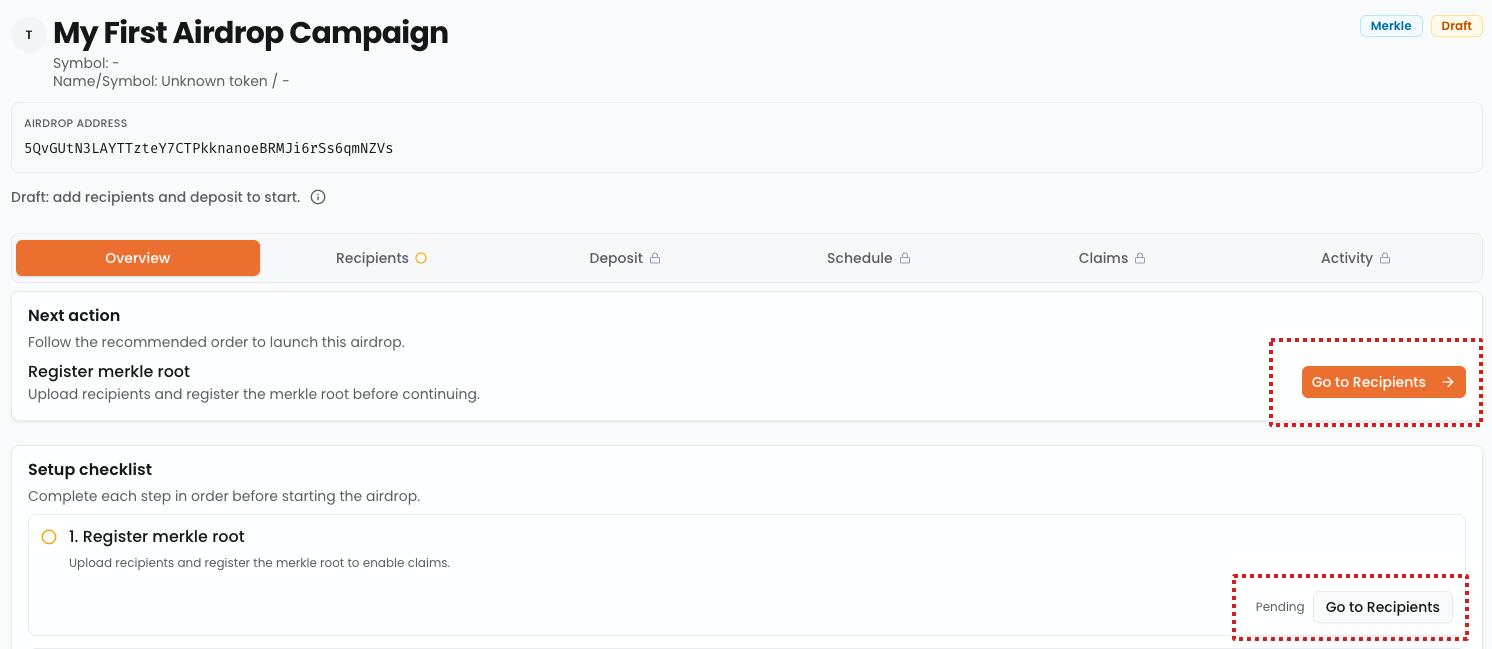1492x649 pixels.
Task: Click the lock icon next to Deposit
Action: (655, 258)
